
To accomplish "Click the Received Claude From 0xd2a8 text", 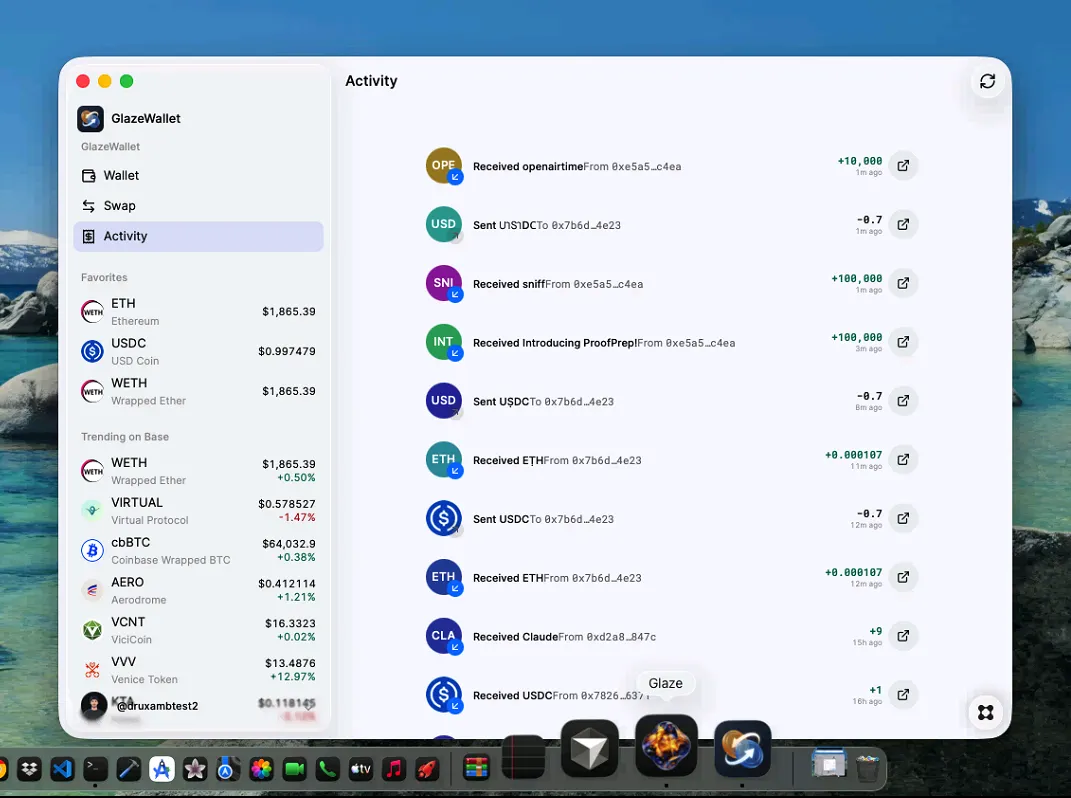I will (564, 637).
